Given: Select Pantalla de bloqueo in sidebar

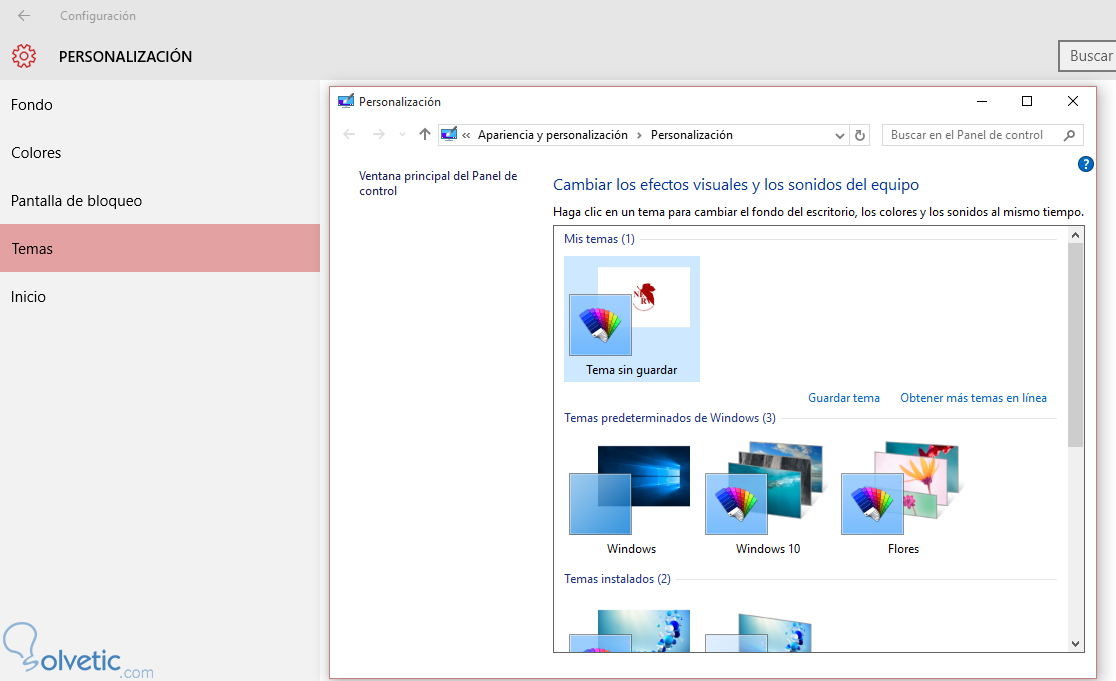Looking at the screenshot, I should tap(159, 201).
